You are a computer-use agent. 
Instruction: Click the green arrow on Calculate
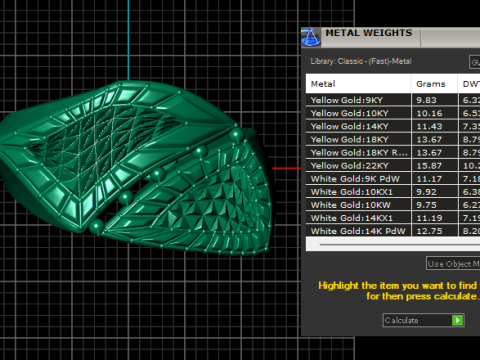[458, 320]
